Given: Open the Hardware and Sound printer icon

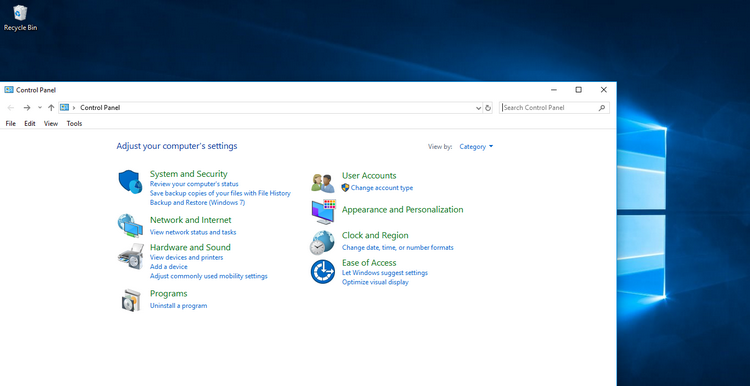Looking at the screenshot, I should point(130,256).
